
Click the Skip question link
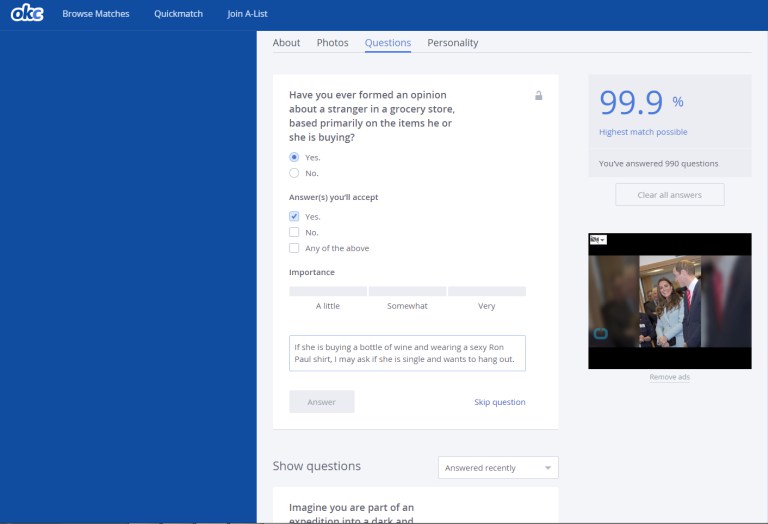coord(499,402)
